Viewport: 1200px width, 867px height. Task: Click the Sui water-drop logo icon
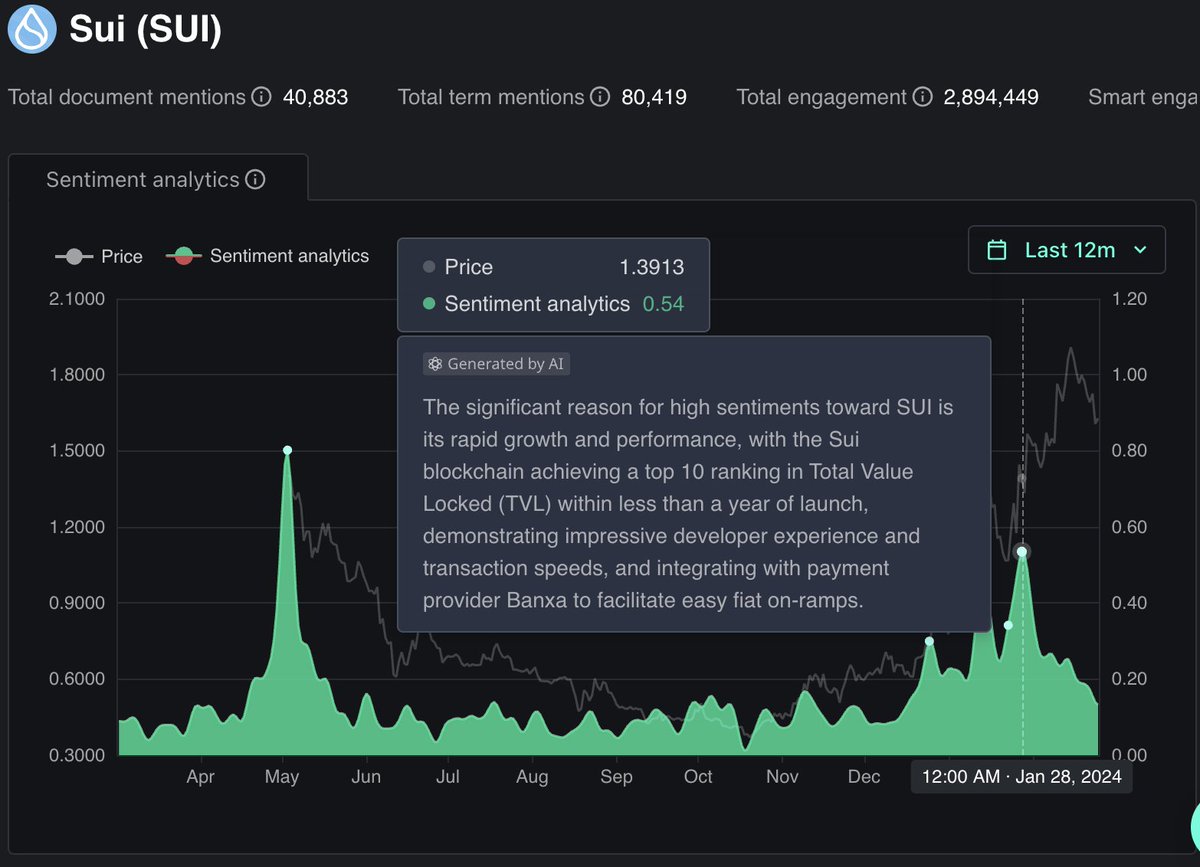[33, 29]
